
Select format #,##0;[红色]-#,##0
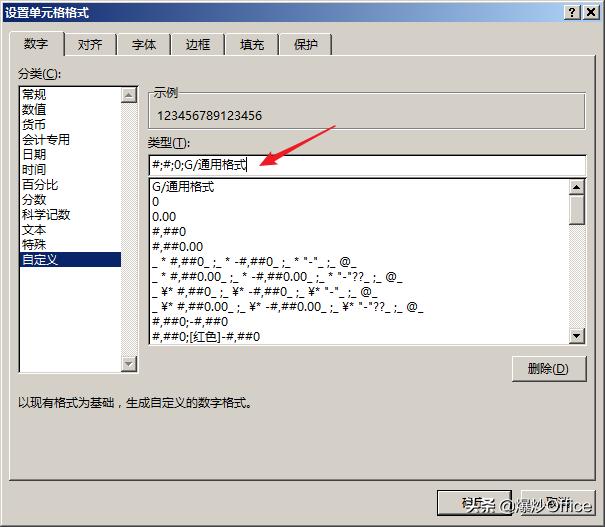tap(360, 337)
